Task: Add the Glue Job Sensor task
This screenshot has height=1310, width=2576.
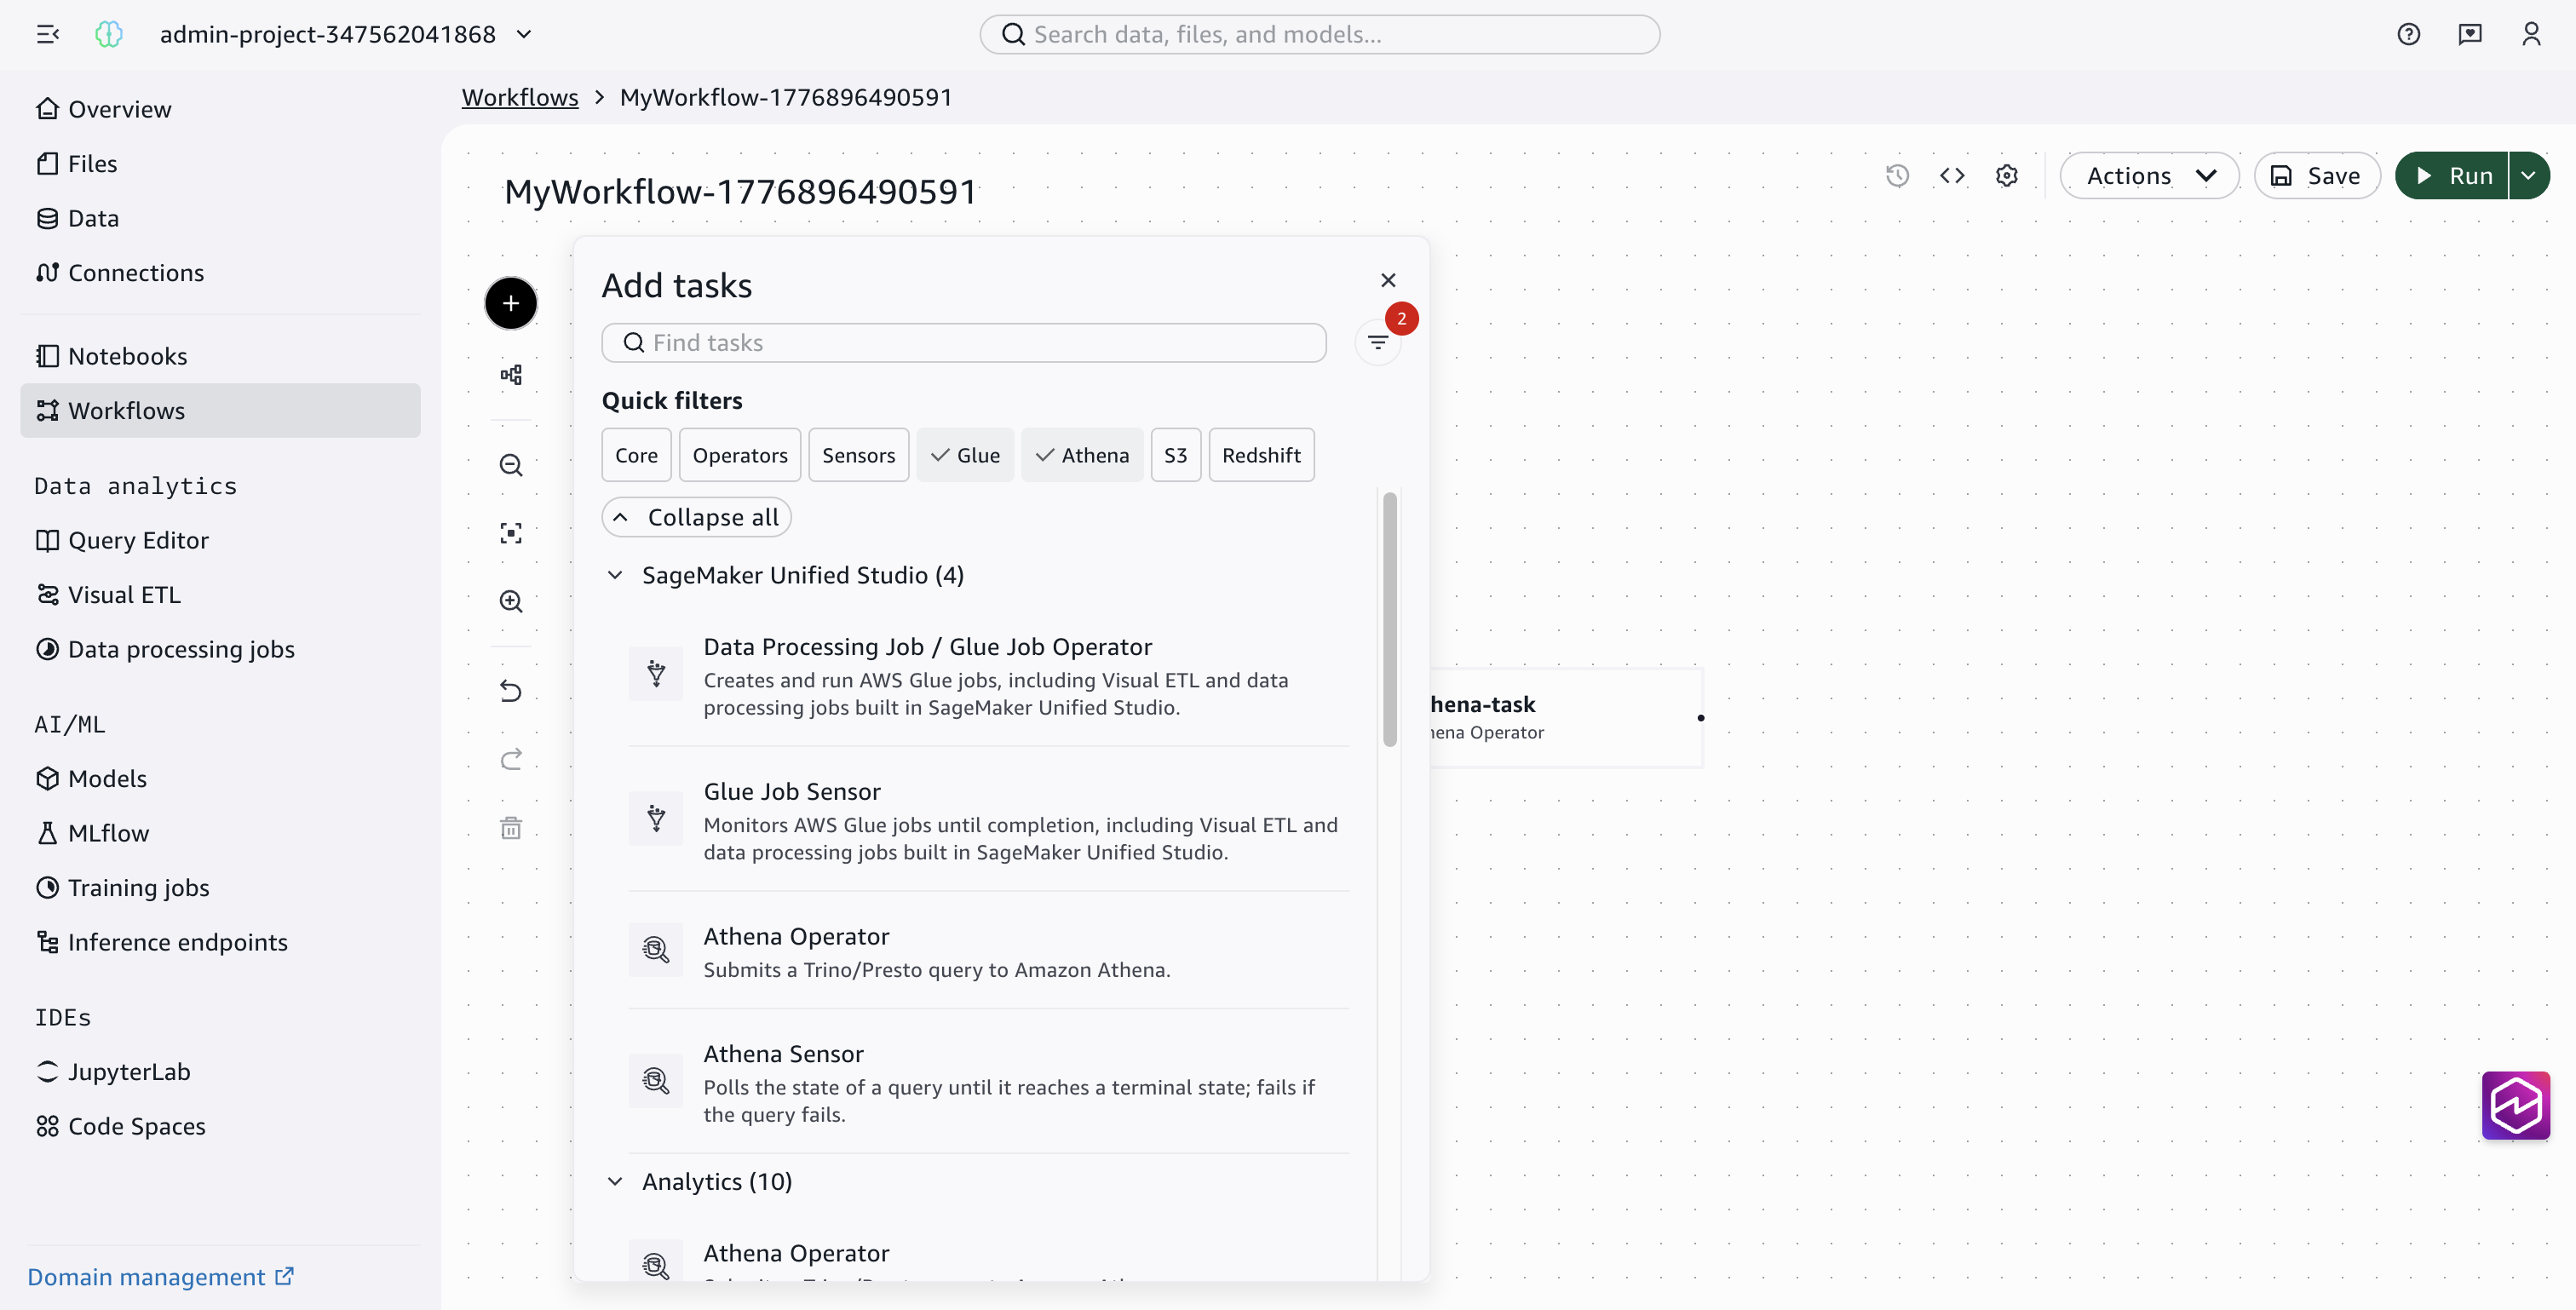Action: [988, 820]
